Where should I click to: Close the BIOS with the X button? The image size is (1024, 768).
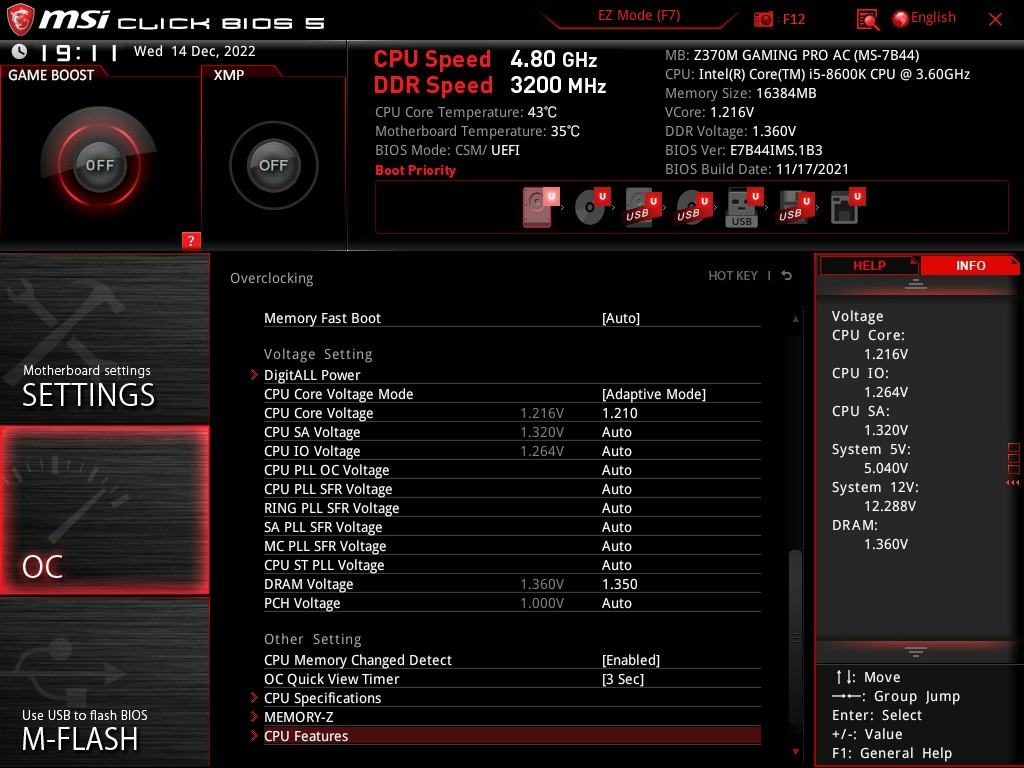tap(995, 20)
